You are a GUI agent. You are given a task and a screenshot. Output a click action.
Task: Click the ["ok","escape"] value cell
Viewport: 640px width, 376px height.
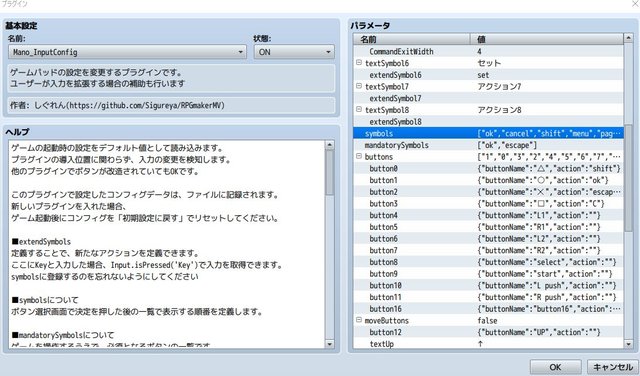(x=507, y=145)
